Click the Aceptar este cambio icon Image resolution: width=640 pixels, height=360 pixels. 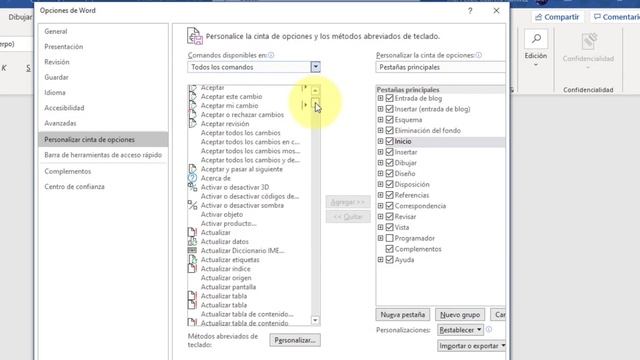[192, 96]
